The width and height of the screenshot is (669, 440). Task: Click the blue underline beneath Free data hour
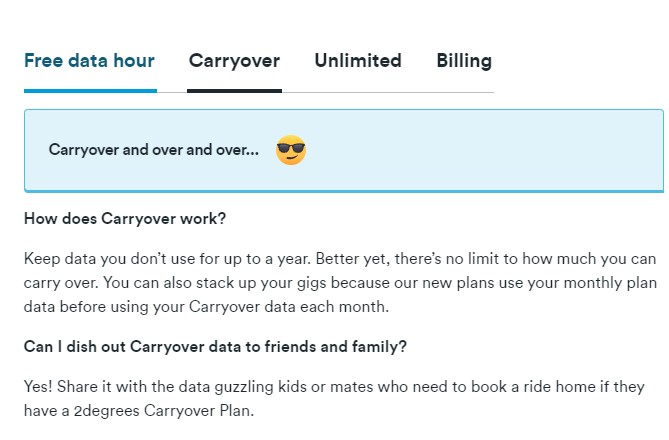[90, 90]
